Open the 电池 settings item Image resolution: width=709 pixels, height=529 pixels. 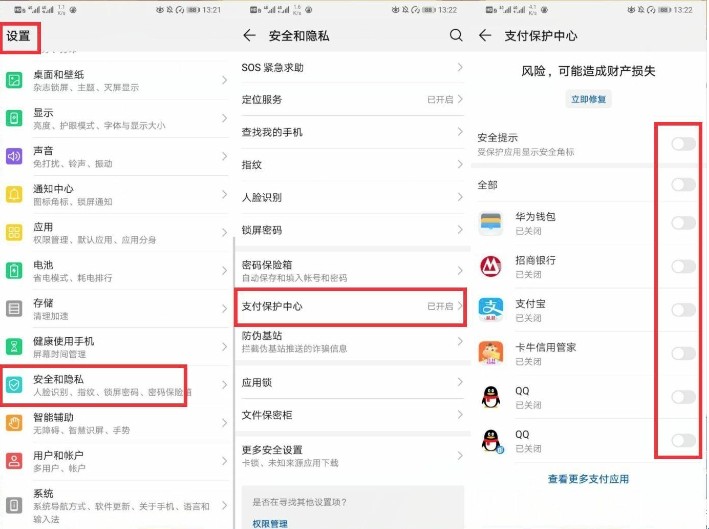pyautogui.click(x=110, y=271)
